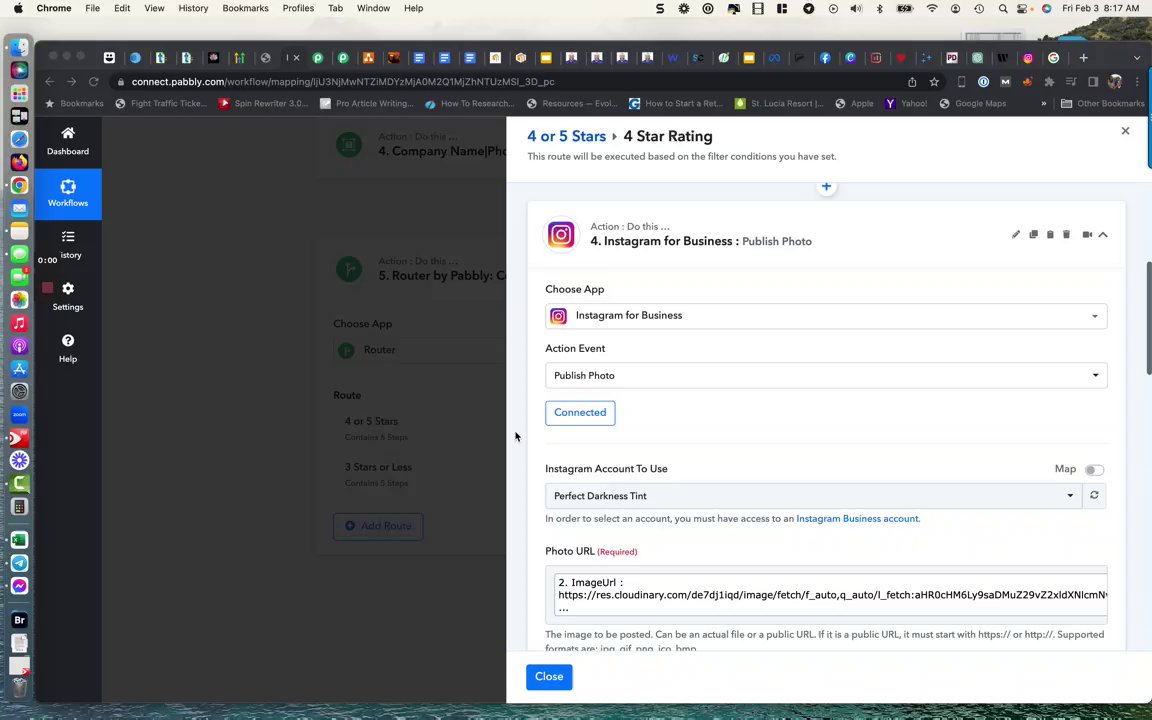
Task: Open the File menu
Action: tap(93, 8)
